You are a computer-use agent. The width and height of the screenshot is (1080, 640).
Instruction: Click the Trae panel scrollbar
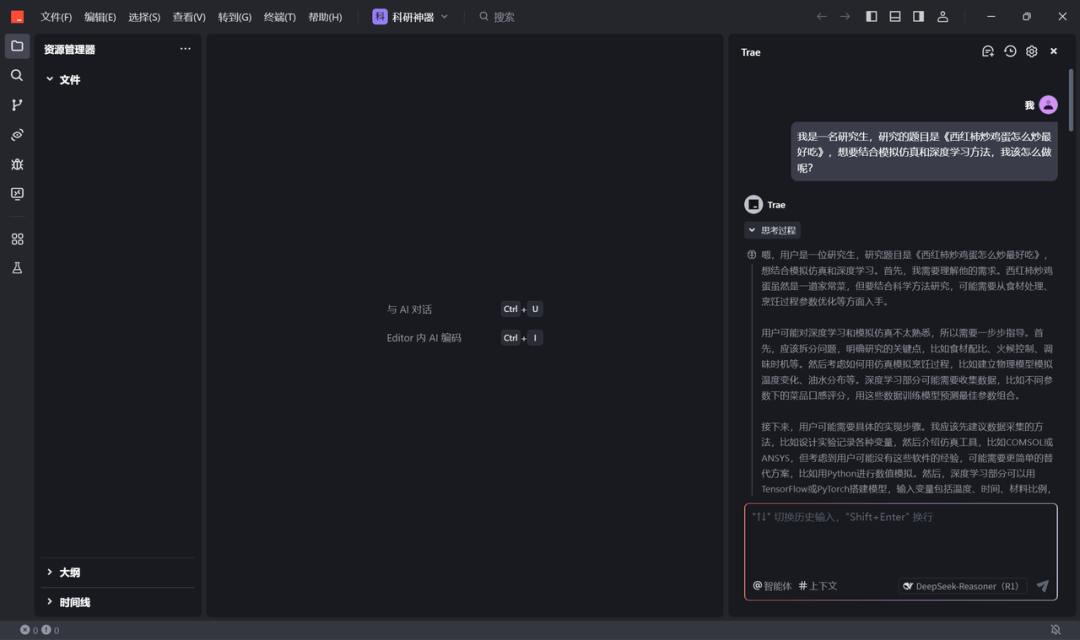pos(1070,100)
